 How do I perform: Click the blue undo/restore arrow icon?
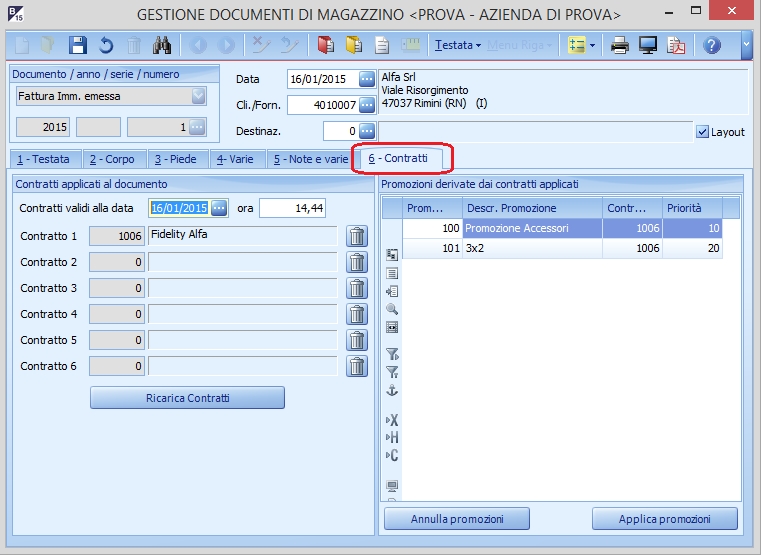coord(106,45)
